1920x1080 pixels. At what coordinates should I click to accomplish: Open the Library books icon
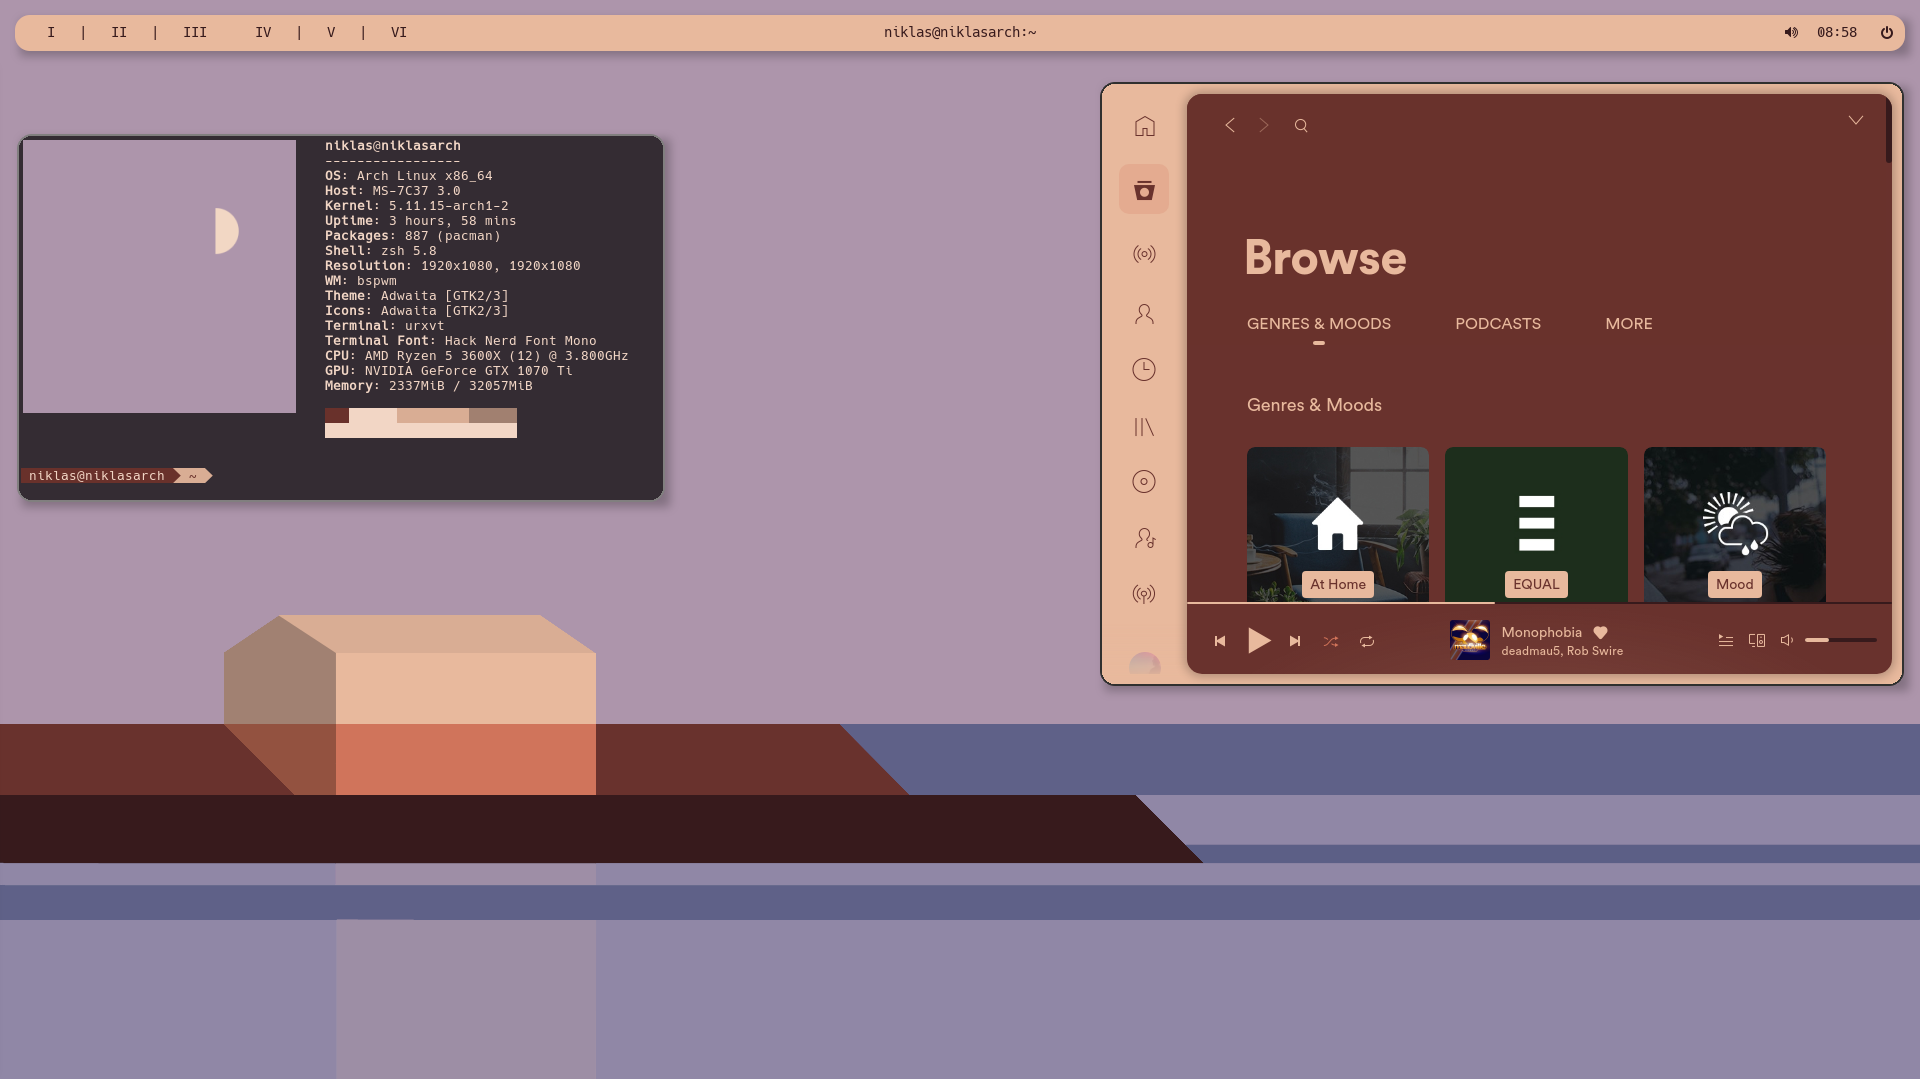1144,427
